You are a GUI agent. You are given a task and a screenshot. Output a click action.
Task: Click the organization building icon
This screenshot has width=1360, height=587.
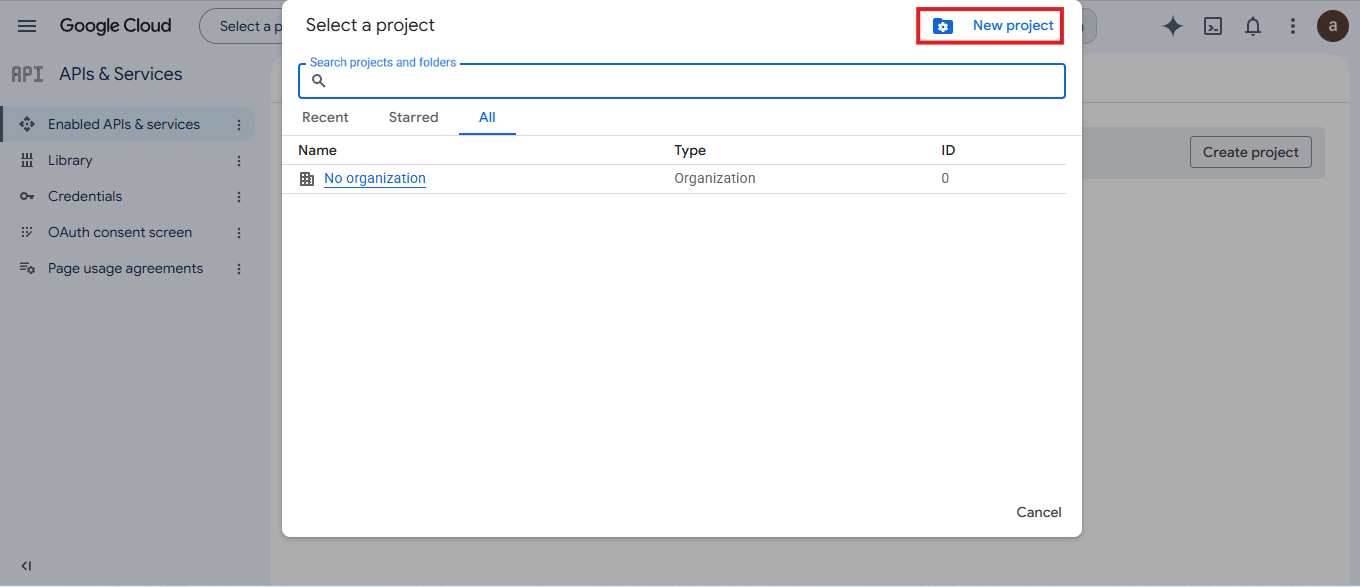click(307, 179)
